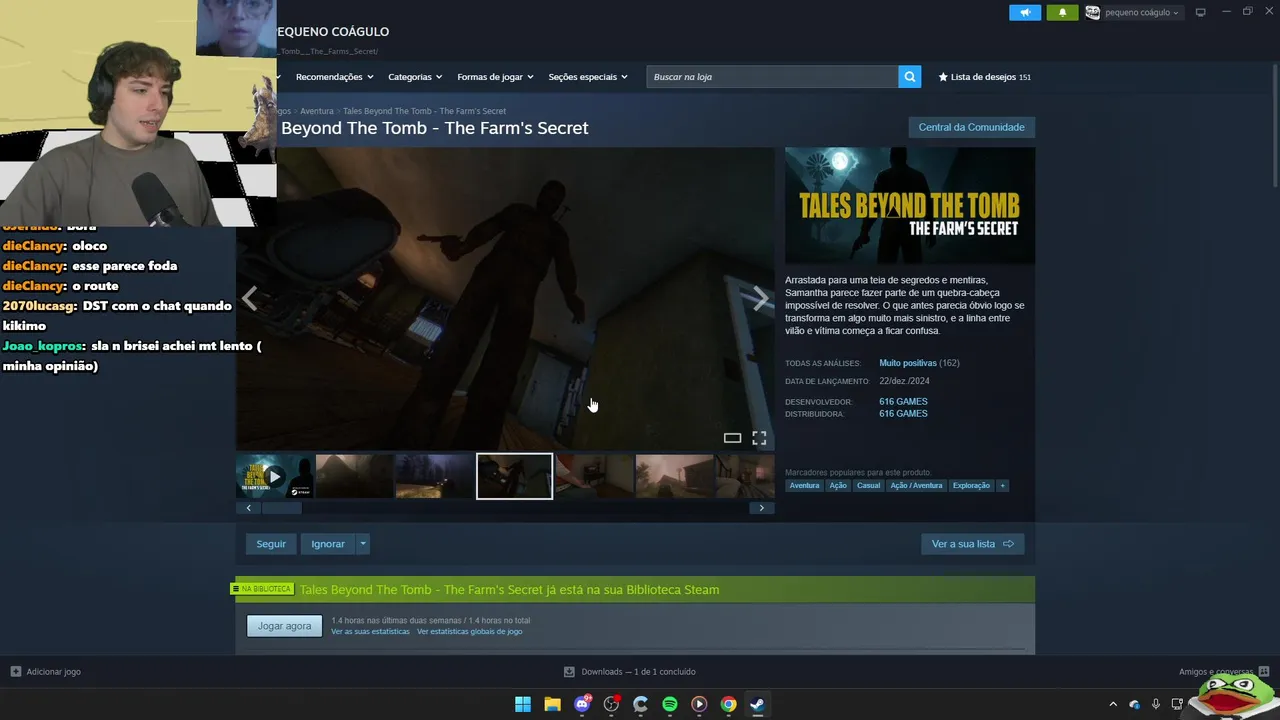Open Ver as suas estatísticas link

pos(370,632)
